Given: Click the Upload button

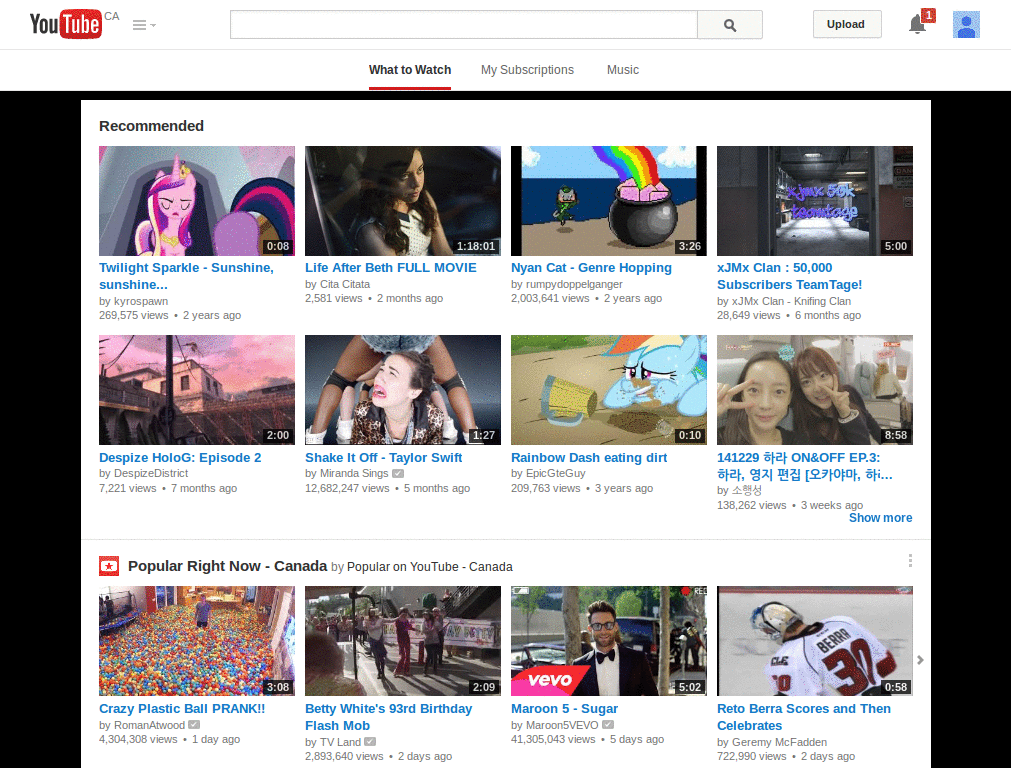Looking at the screenshot, I should point(846,24).
